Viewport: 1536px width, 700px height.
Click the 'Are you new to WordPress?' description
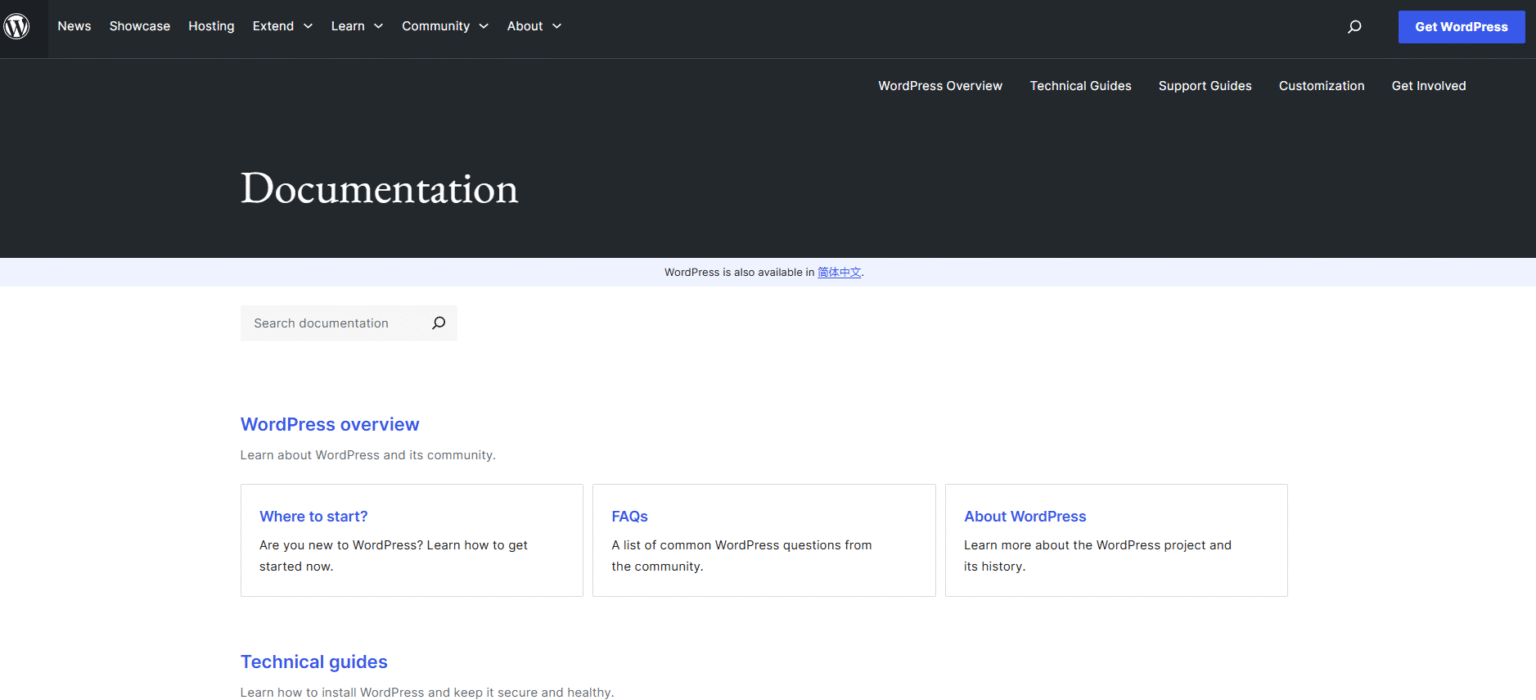pyautogui.click(x=393, y=556)
